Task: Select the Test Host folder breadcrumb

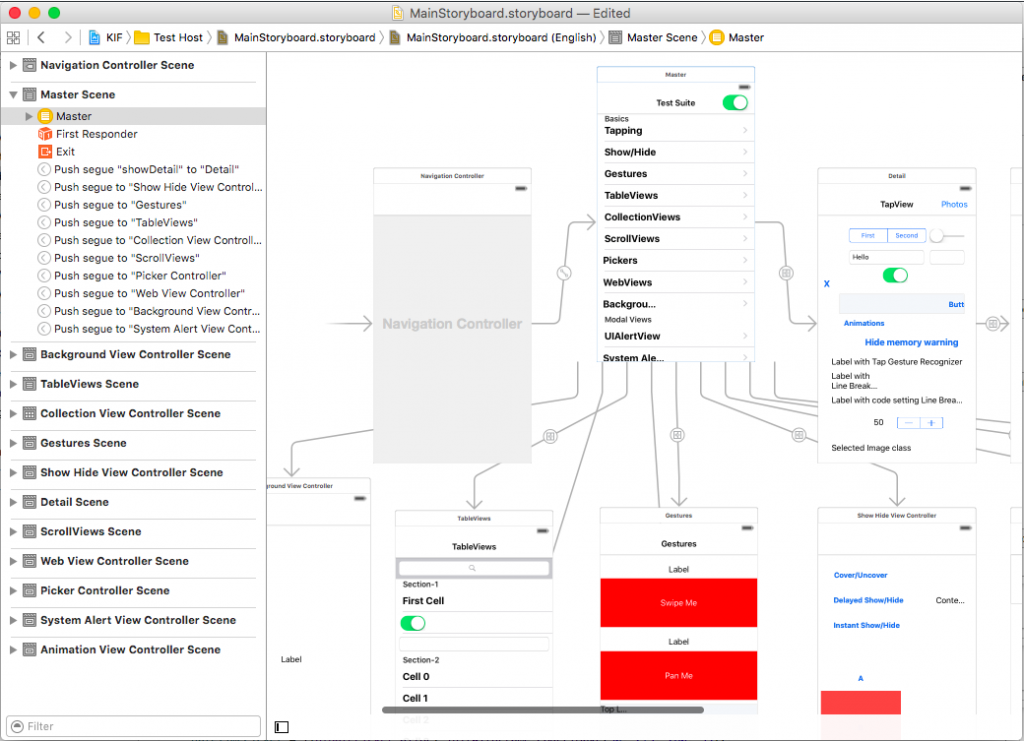Action: [168, 38]
